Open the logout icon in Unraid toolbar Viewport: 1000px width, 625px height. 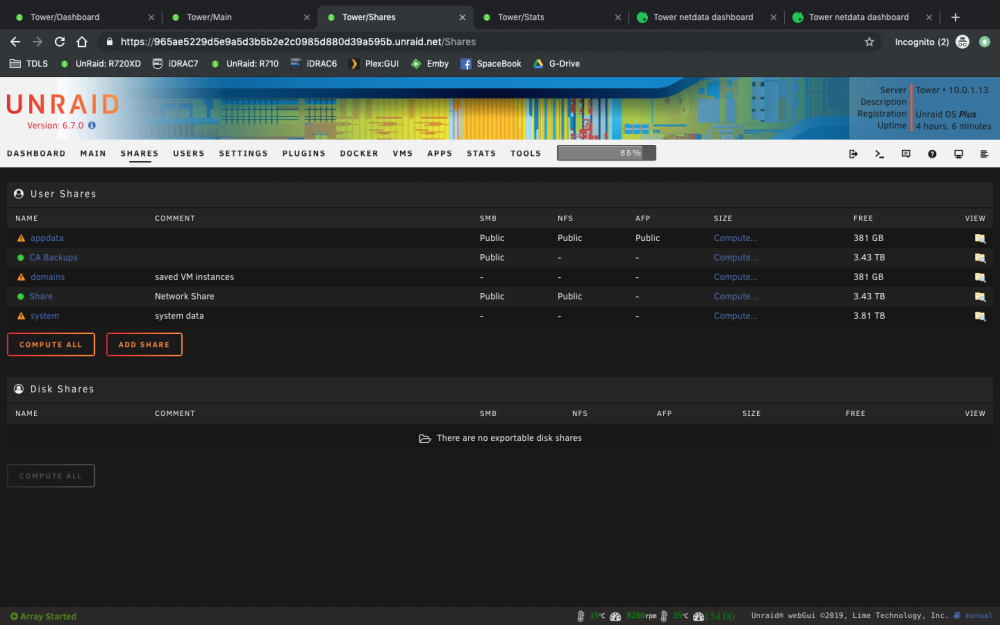point(853,154)
